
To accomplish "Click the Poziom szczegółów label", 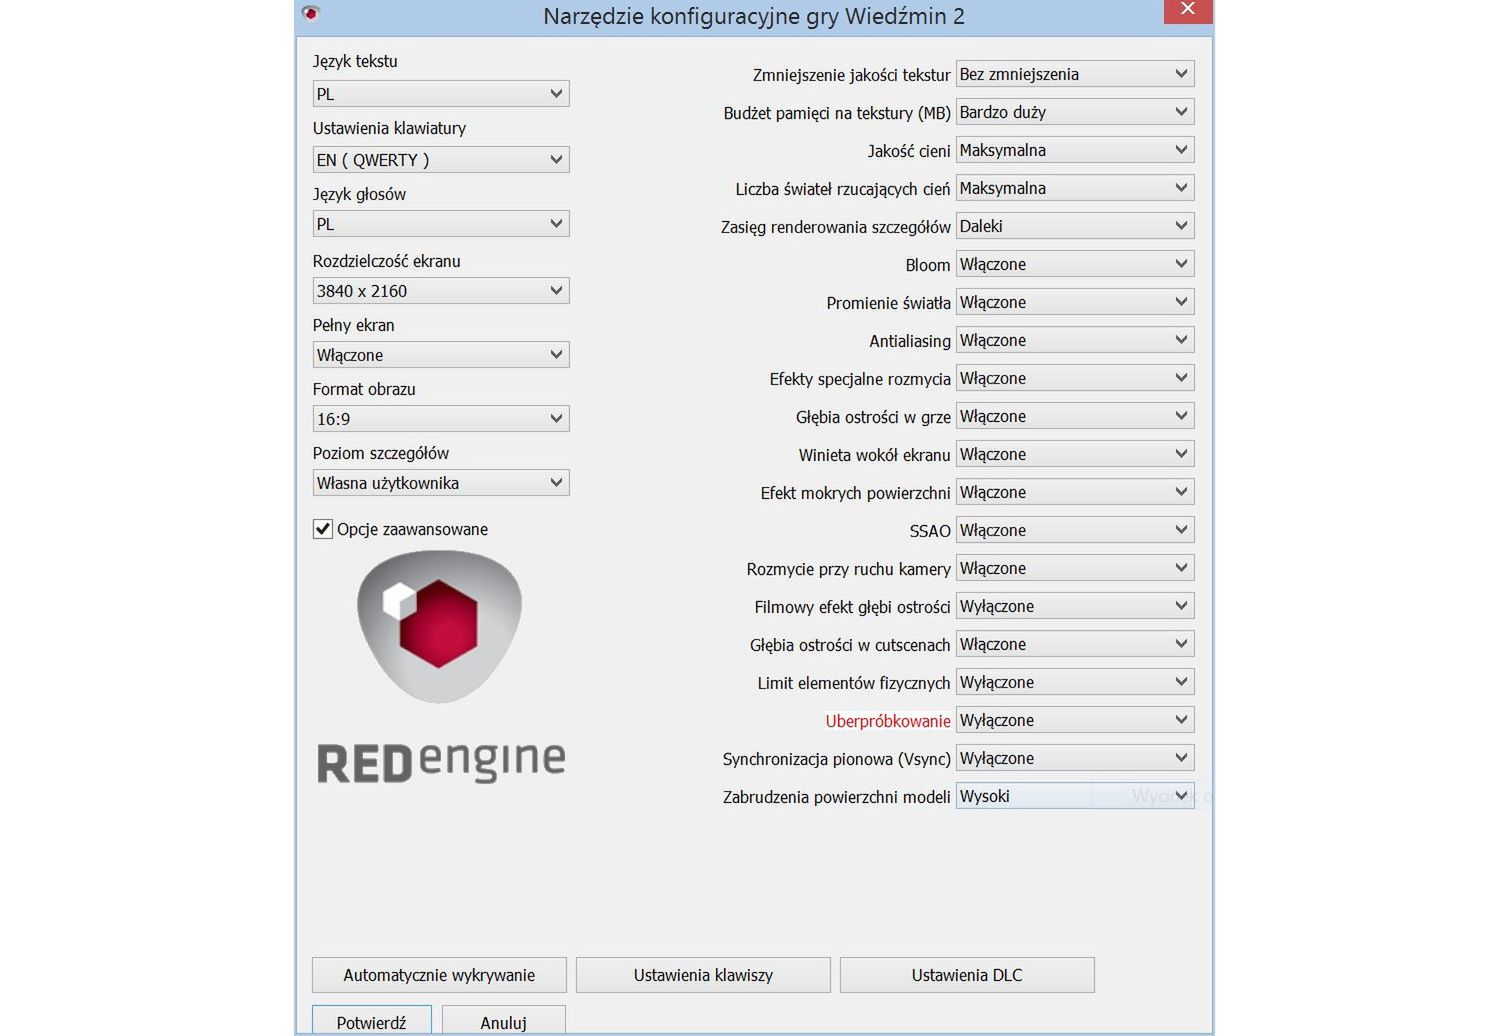I will click(380, 453).
